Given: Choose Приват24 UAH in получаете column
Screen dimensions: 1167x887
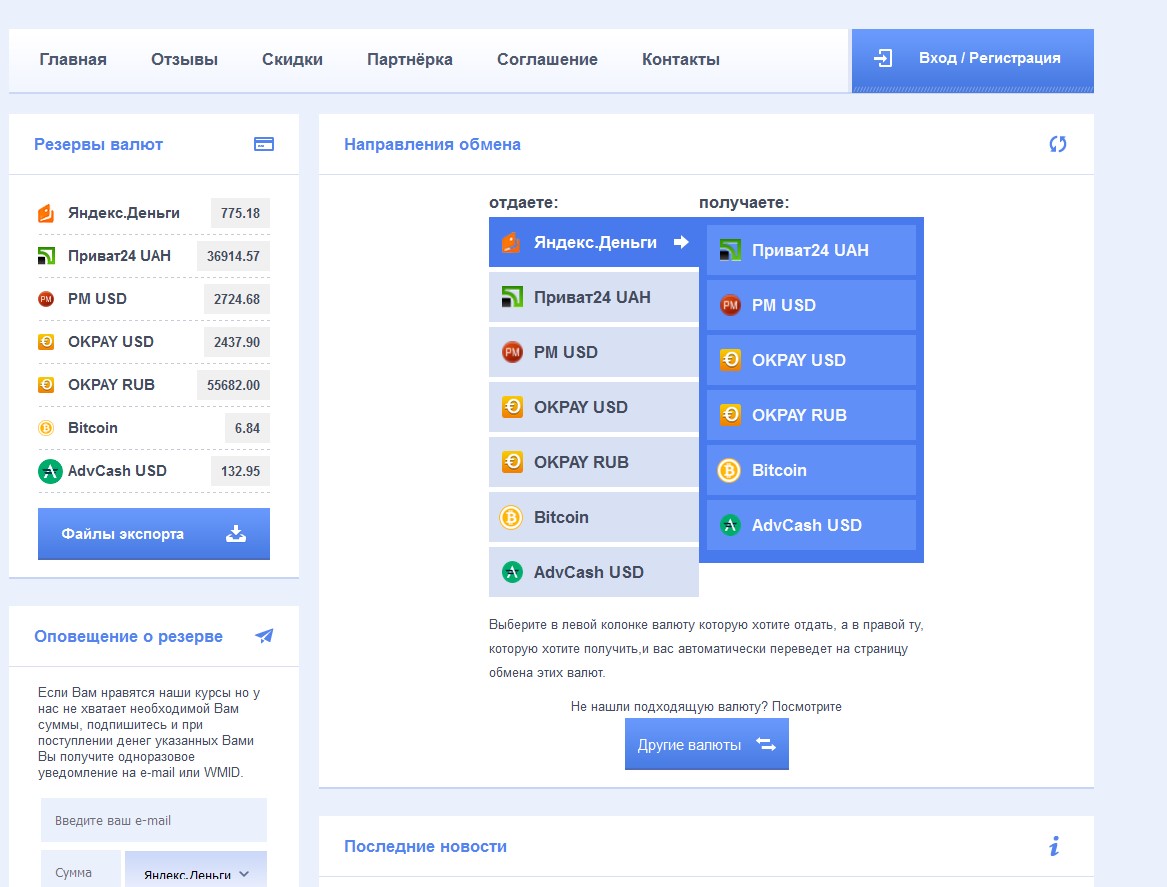Looking at the screenshot, I should pyautogui.click(x=811, y=251).
